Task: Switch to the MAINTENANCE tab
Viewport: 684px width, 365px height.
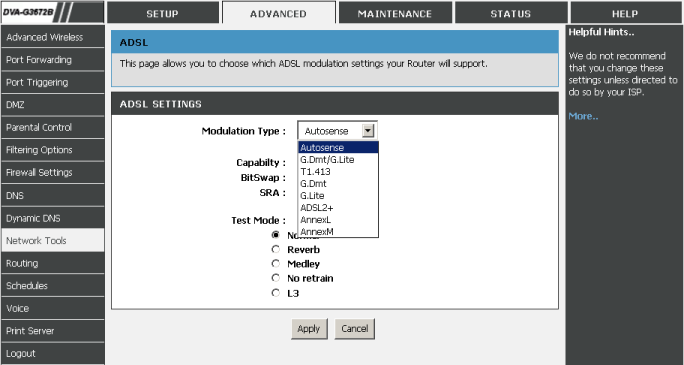Action: point(395,13)
